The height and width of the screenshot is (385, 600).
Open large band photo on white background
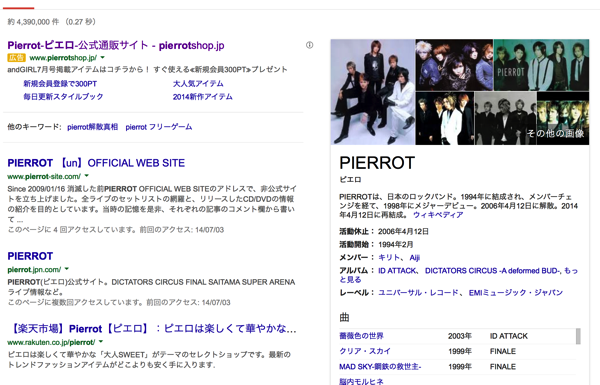tap(373, 92)
